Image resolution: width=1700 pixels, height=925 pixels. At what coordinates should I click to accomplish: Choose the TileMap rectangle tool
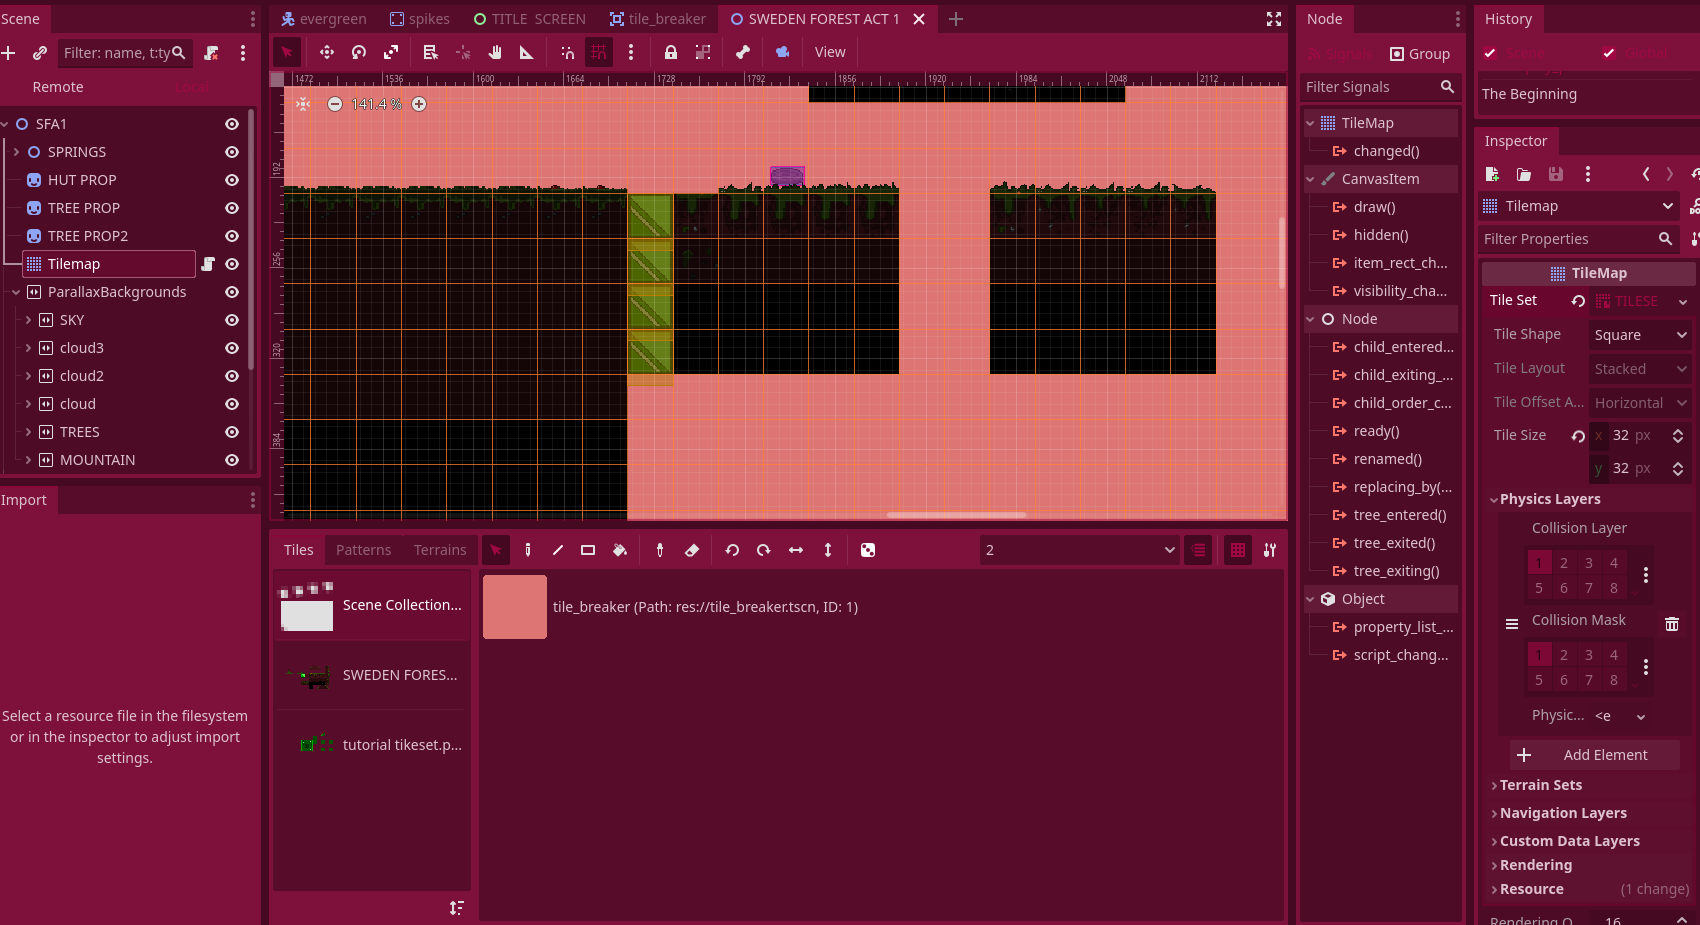(588, 550)
